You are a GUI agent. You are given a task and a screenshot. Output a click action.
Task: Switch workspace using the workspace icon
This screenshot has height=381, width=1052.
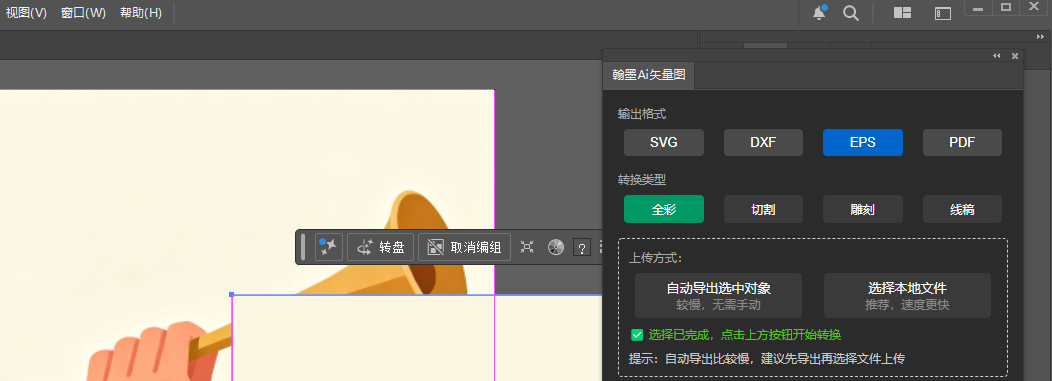(x=943, y=13)
